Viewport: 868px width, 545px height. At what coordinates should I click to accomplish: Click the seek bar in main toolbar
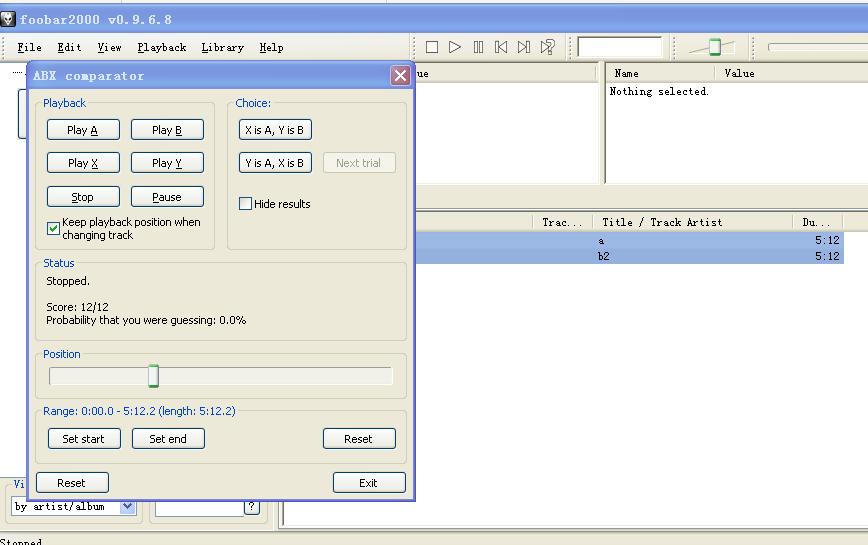coord(818,47)
